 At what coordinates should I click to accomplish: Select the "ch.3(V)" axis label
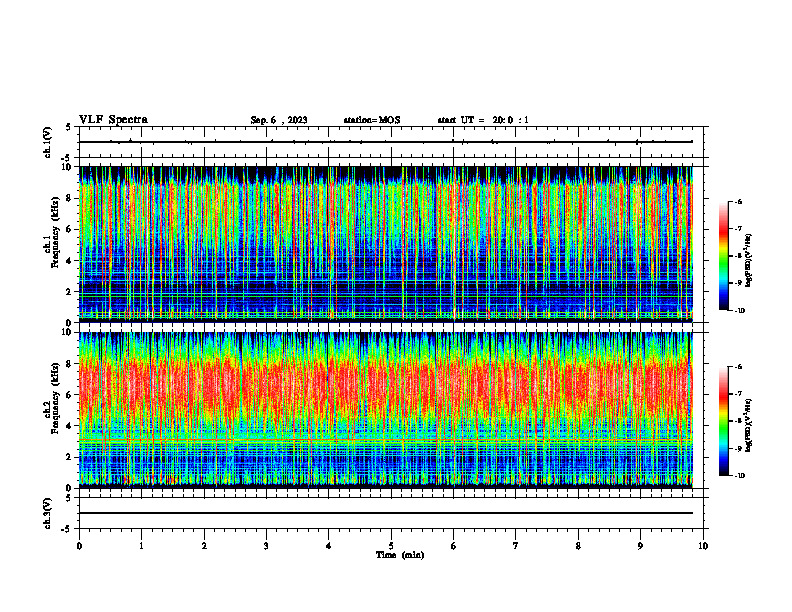47,514
